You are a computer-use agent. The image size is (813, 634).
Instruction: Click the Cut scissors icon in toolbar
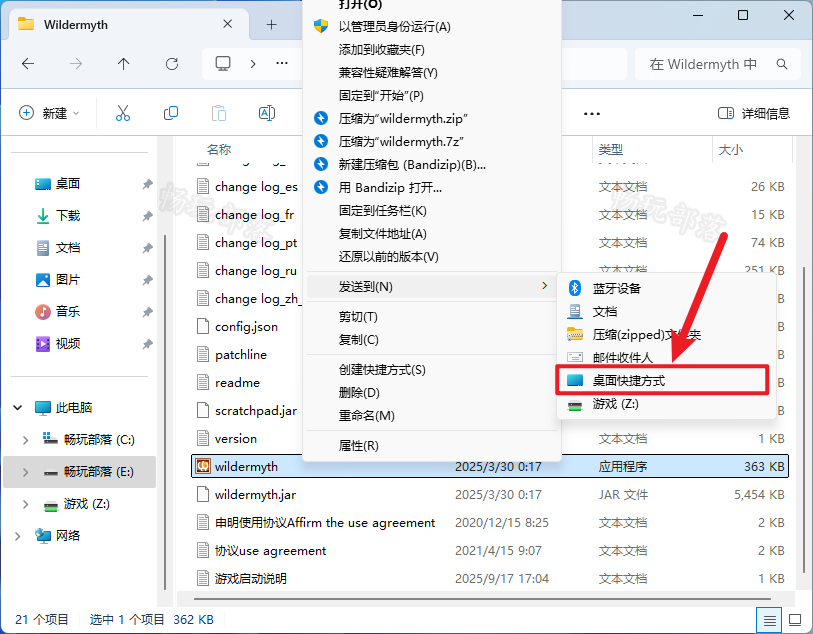(123, 113)
